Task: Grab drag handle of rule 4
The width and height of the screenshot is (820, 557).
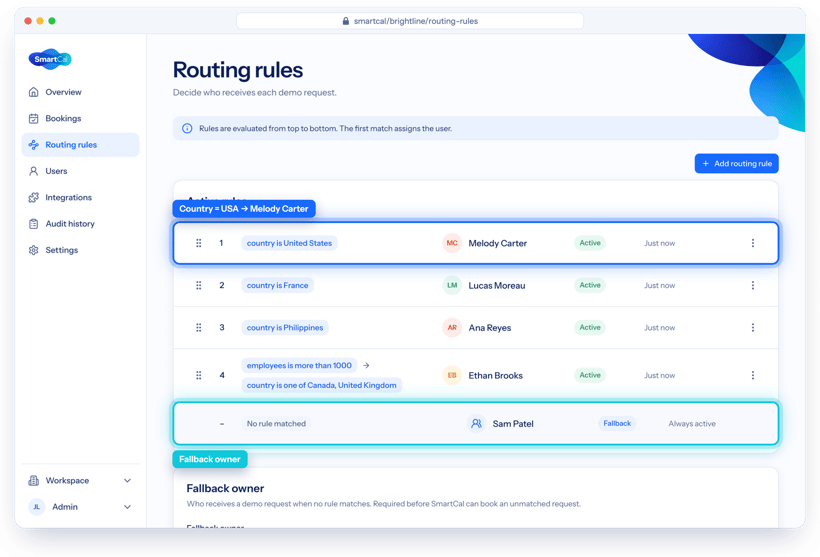Action: [199, 376]
